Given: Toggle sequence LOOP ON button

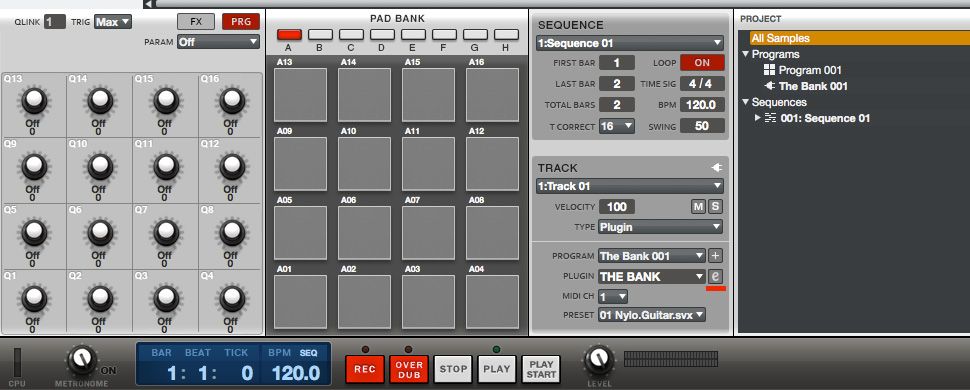Looking at the screenshot, I should [x=702, y=63].
